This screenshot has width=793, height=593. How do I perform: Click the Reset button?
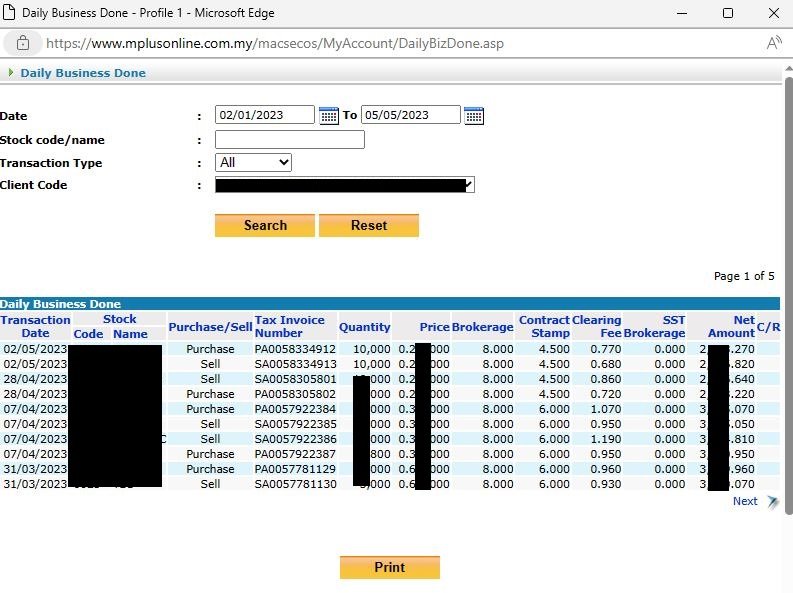pyautogui.click(x=369, y=225)
